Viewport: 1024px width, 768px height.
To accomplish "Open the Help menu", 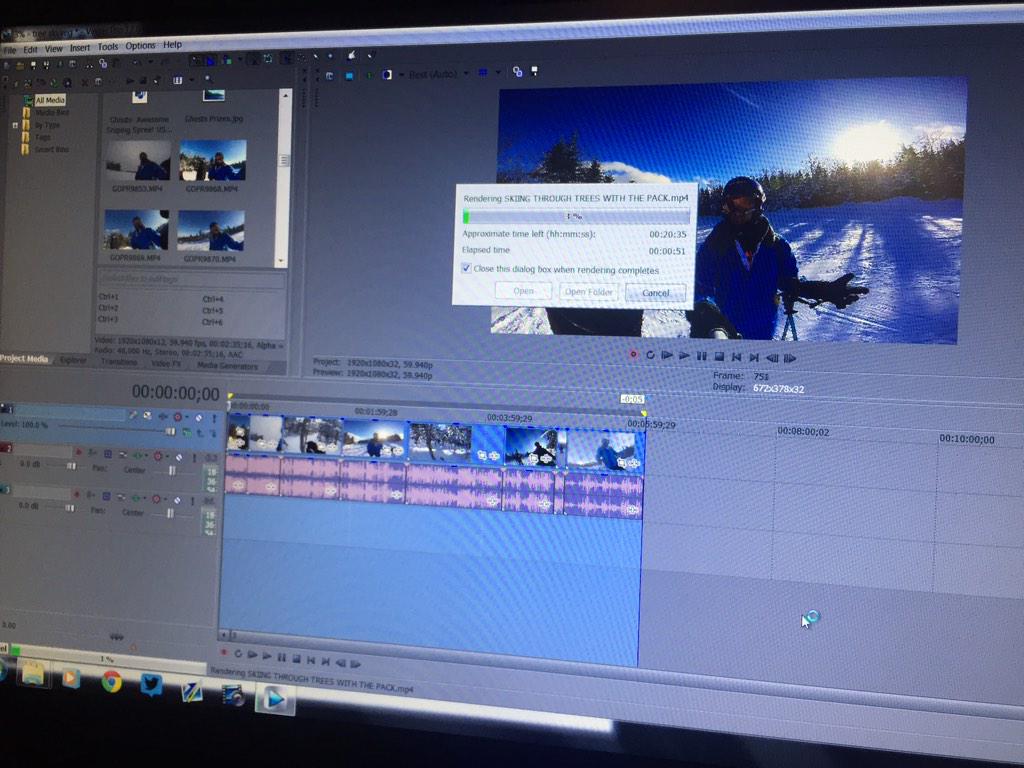I will click(172, 45).
